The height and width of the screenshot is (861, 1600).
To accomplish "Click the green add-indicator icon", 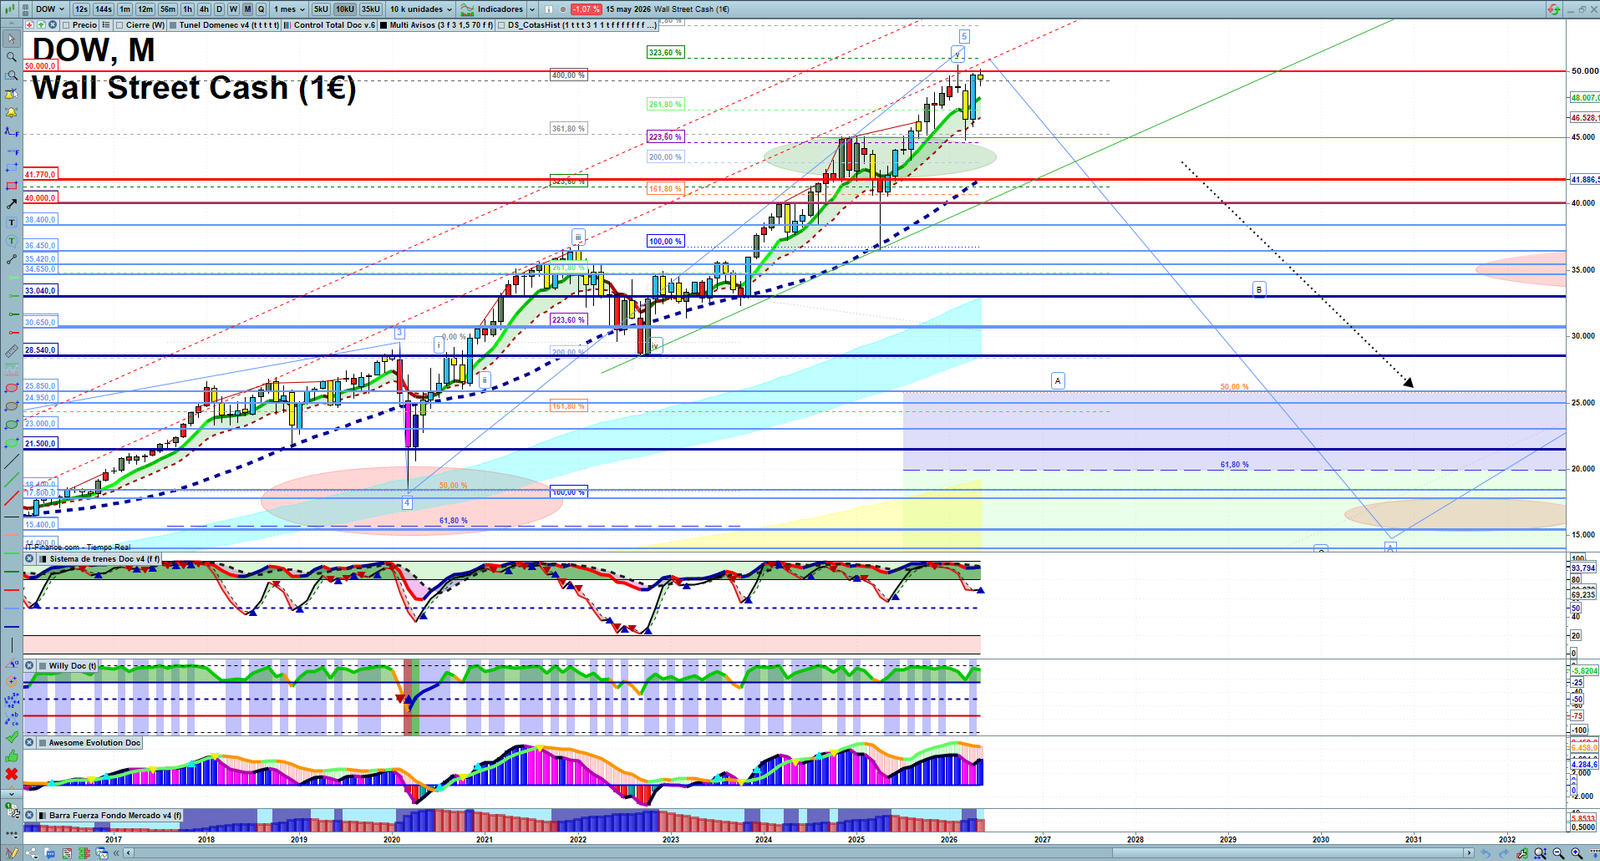I will point(40,25).
